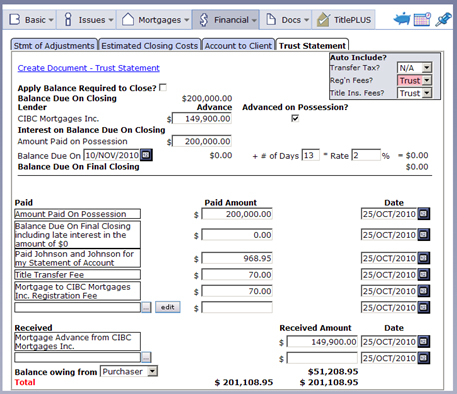Open calendar for Balance Due On Final Closing row date
The image size is (457, 394).
click(424, 235)
